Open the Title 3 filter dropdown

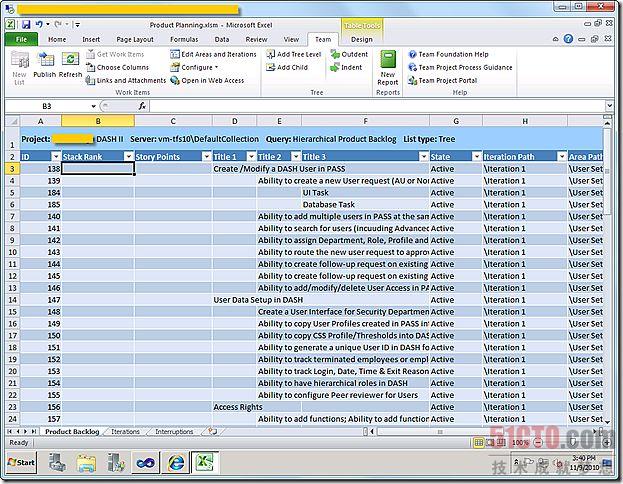pos(424,157)
